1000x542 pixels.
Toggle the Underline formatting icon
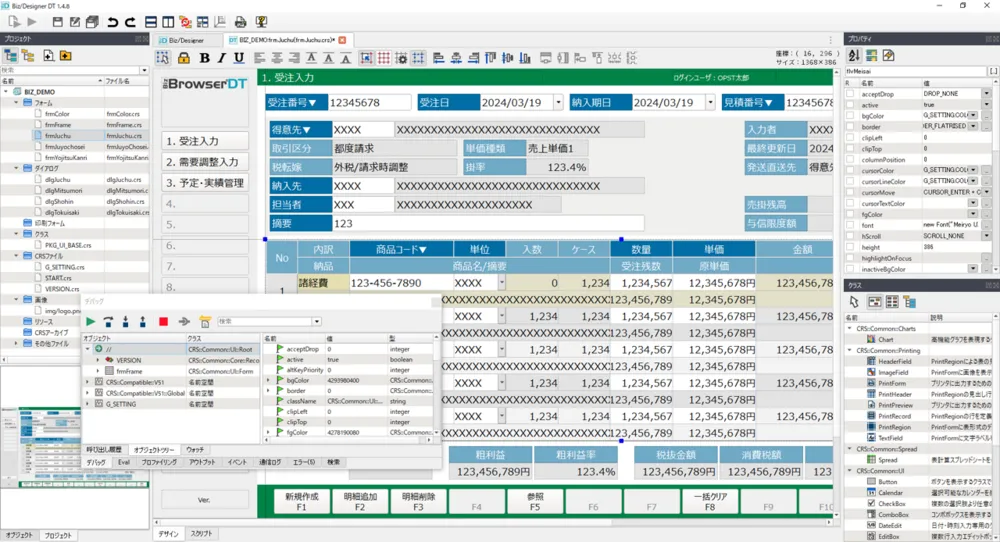click(240, 58)
